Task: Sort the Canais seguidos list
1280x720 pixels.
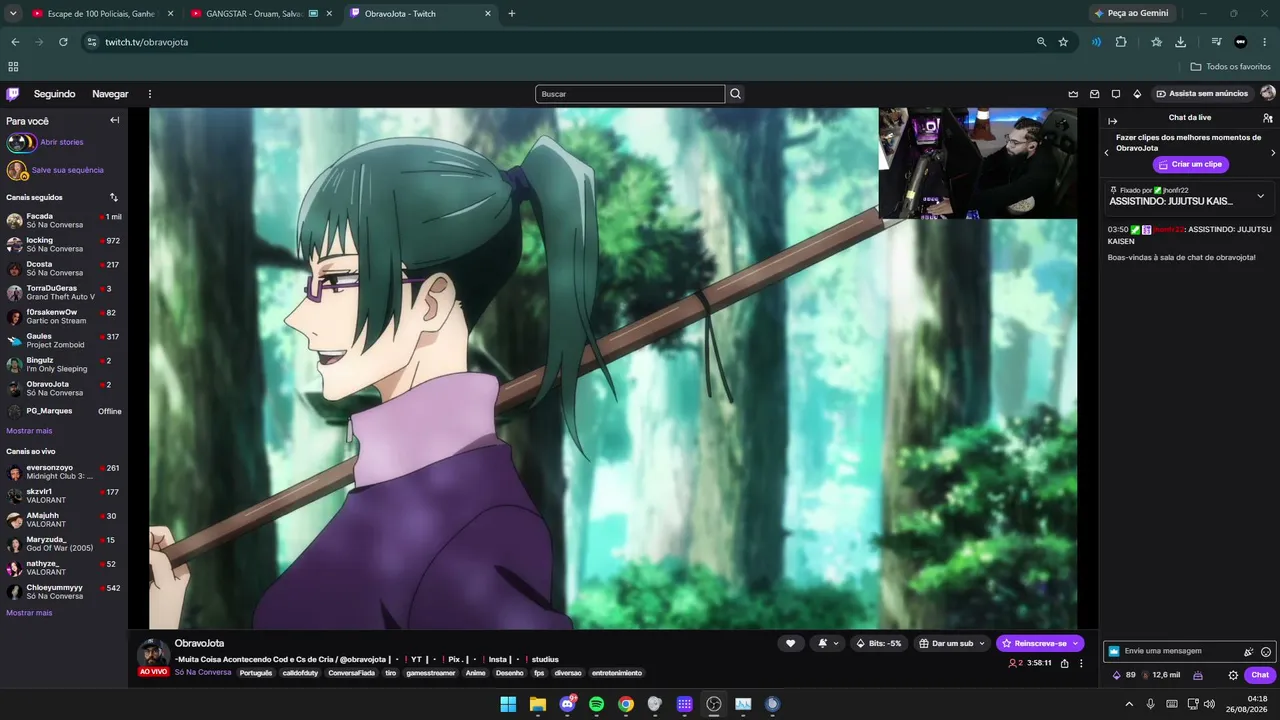Action: tap(114, 197)
